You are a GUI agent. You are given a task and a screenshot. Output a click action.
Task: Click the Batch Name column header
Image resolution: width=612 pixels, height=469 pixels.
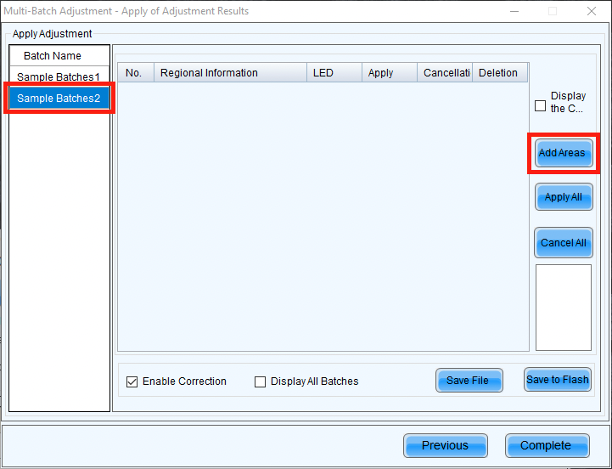[58, 56]
